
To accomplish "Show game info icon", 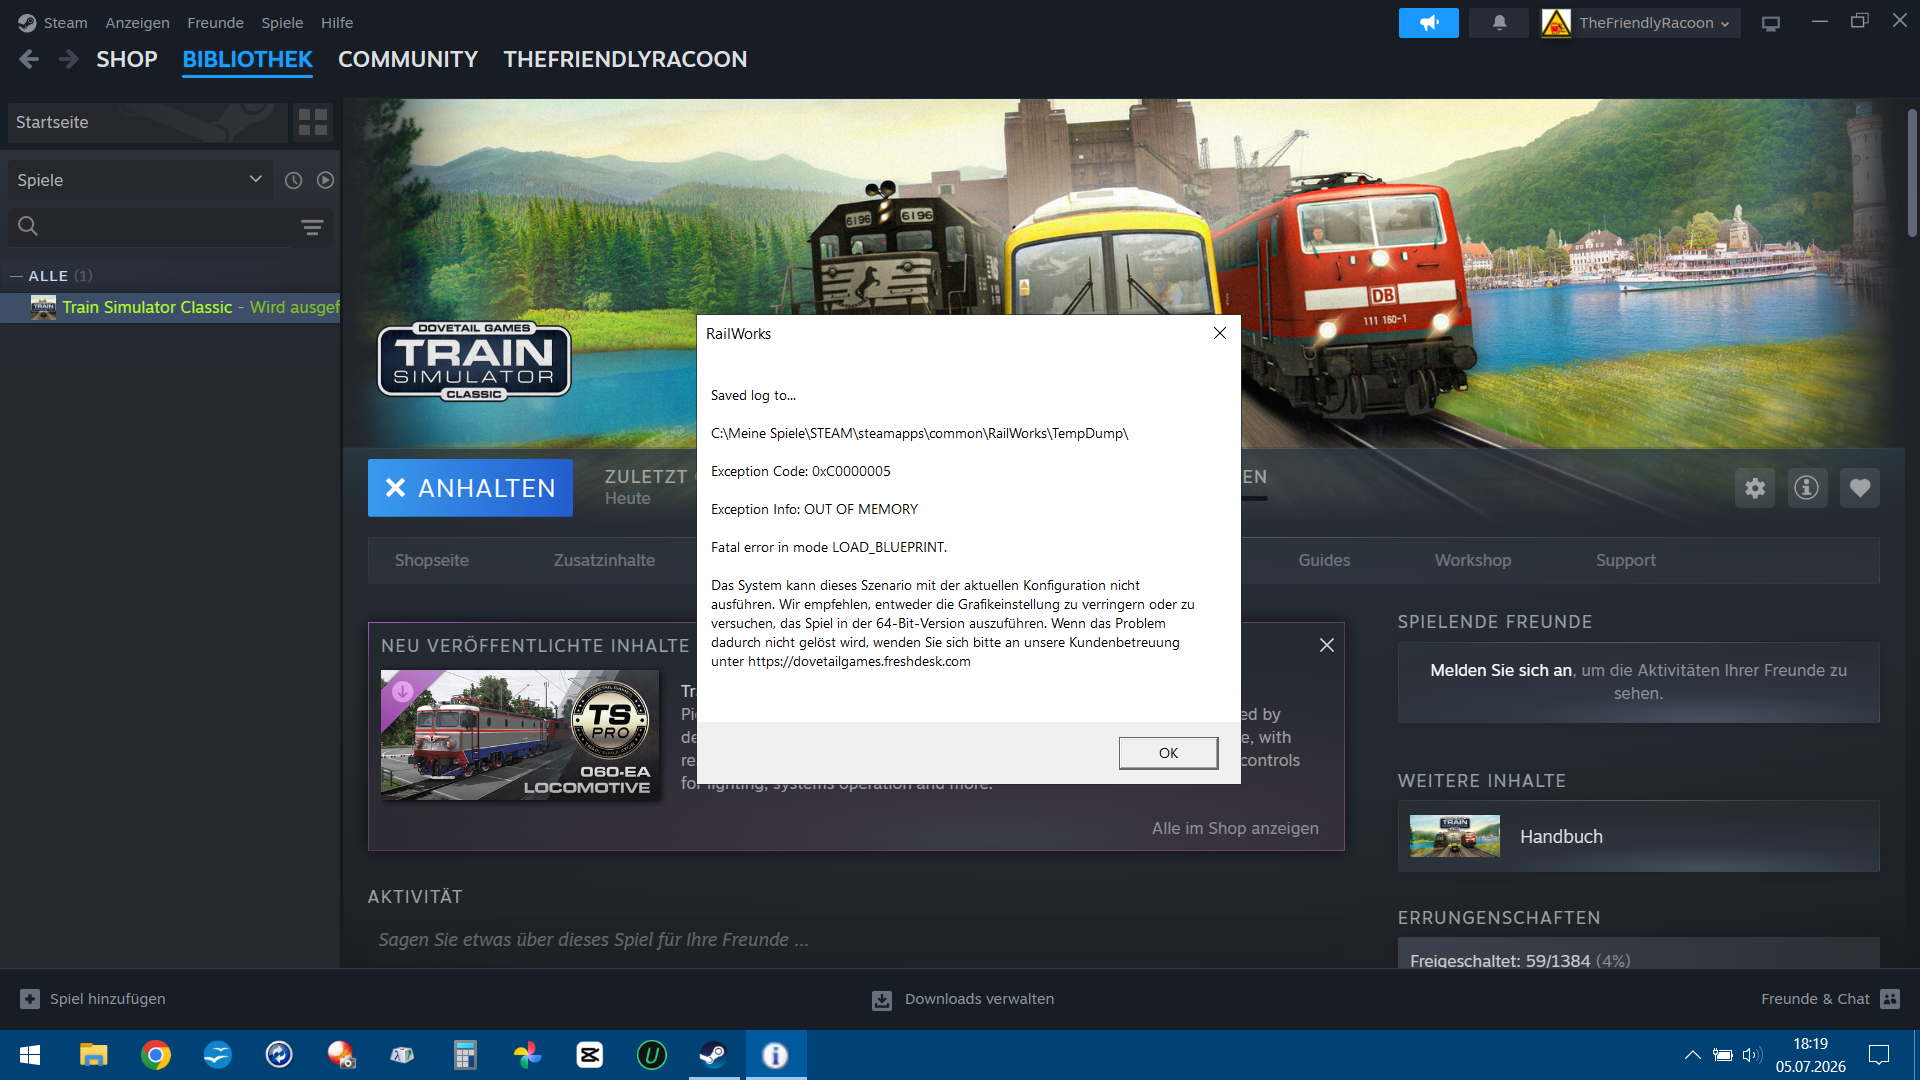I will (1807, 488).
